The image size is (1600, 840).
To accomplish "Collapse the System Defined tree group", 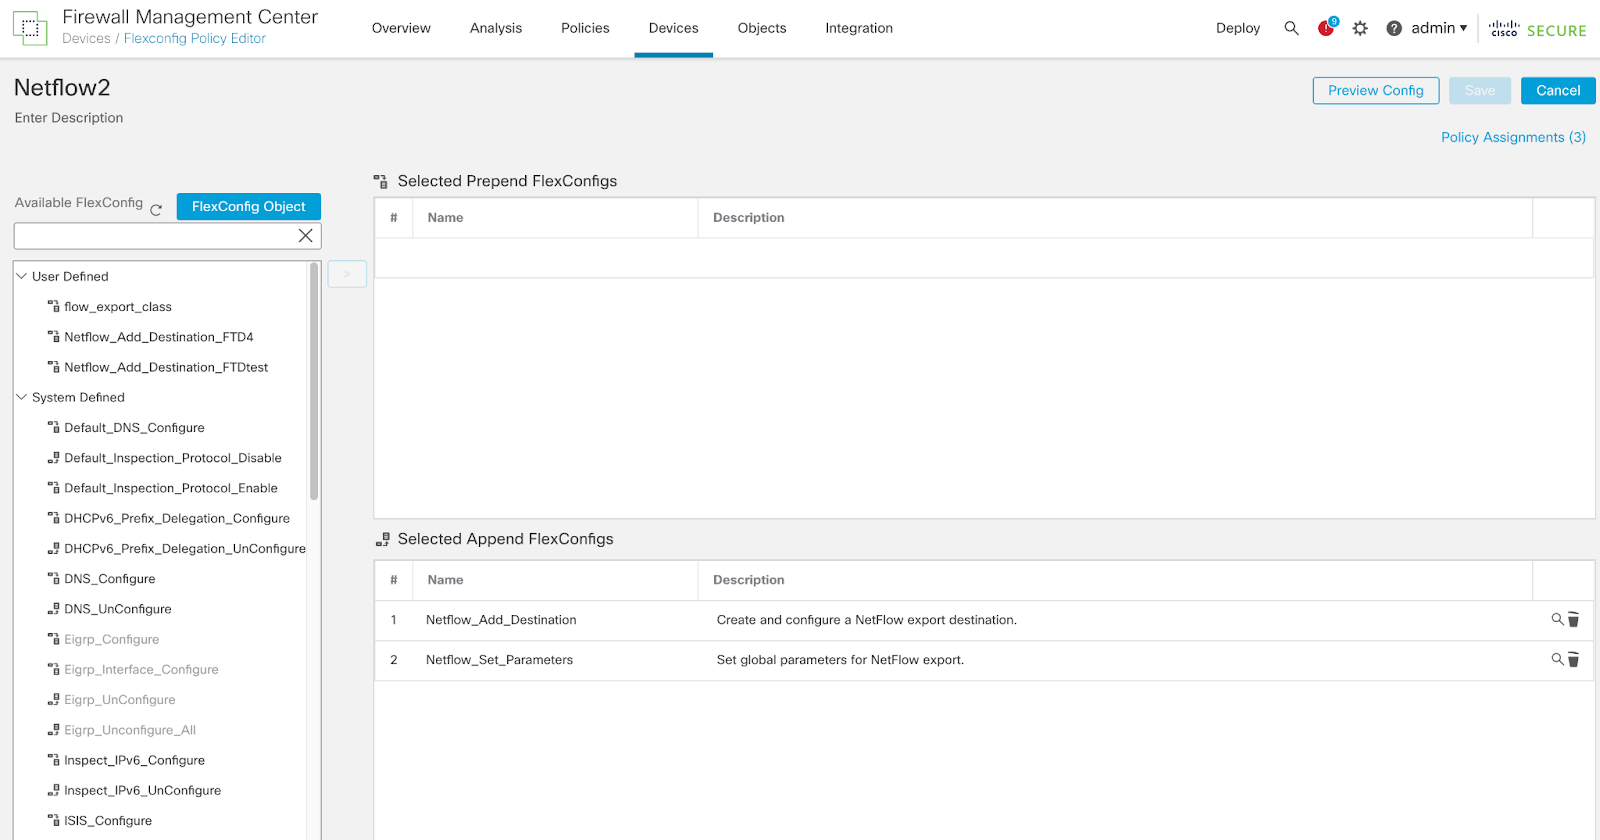I will point(21,397).
